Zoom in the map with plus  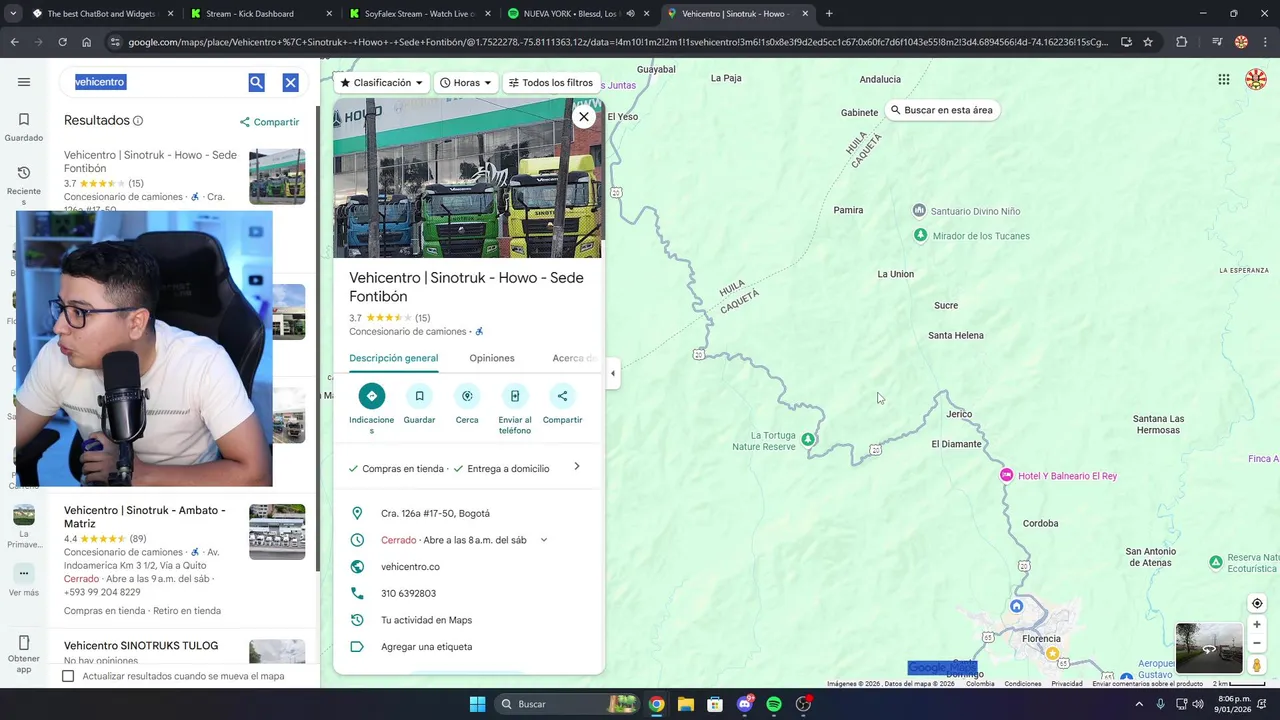(1257, 625)
